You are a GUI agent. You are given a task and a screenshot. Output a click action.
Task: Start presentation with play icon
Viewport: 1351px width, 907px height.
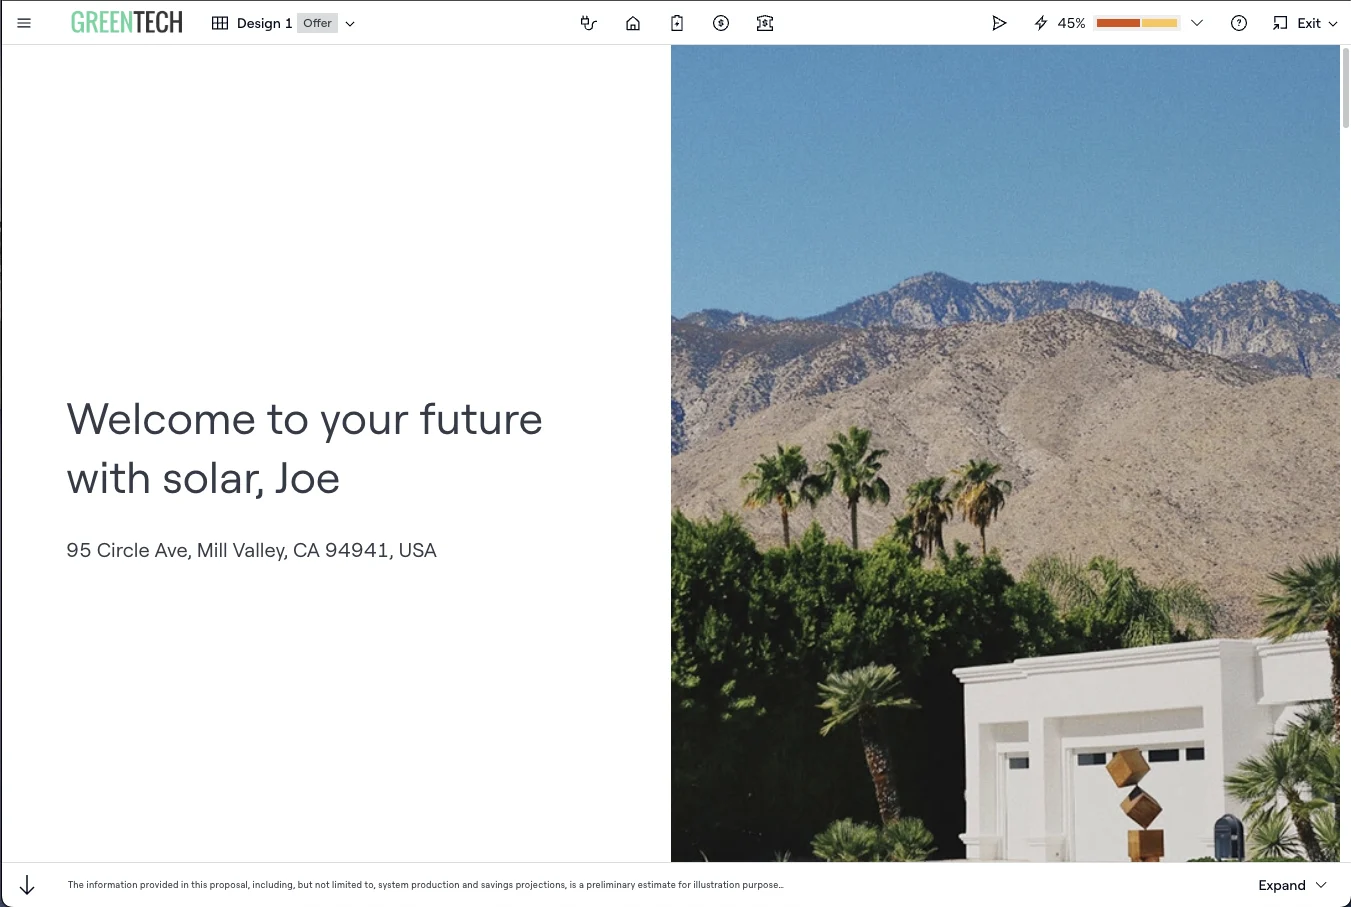tap(999, 23)
